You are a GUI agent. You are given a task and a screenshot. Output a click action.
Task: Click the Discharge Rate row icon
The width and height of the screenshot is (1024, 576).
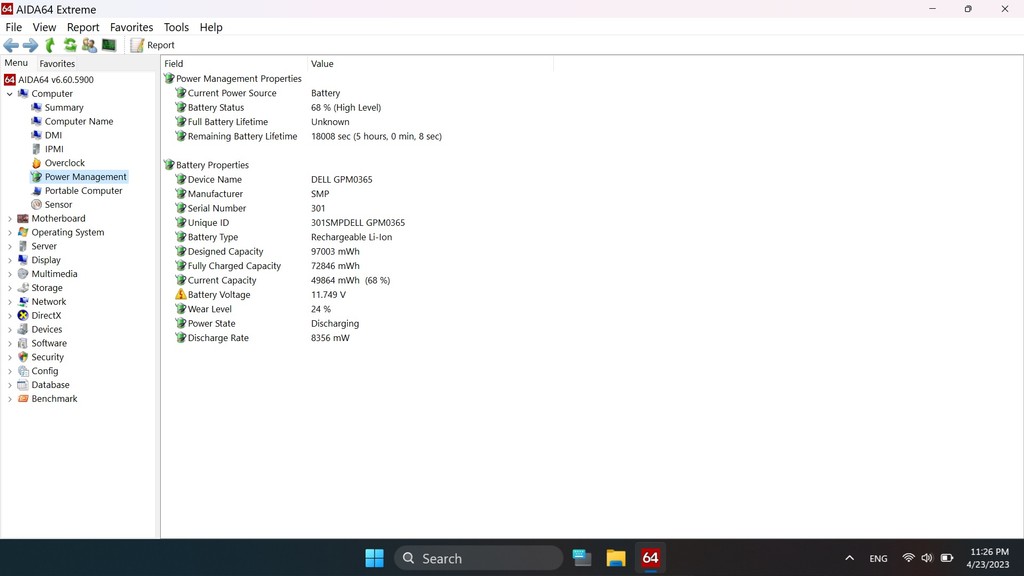[x=181, y=338]
